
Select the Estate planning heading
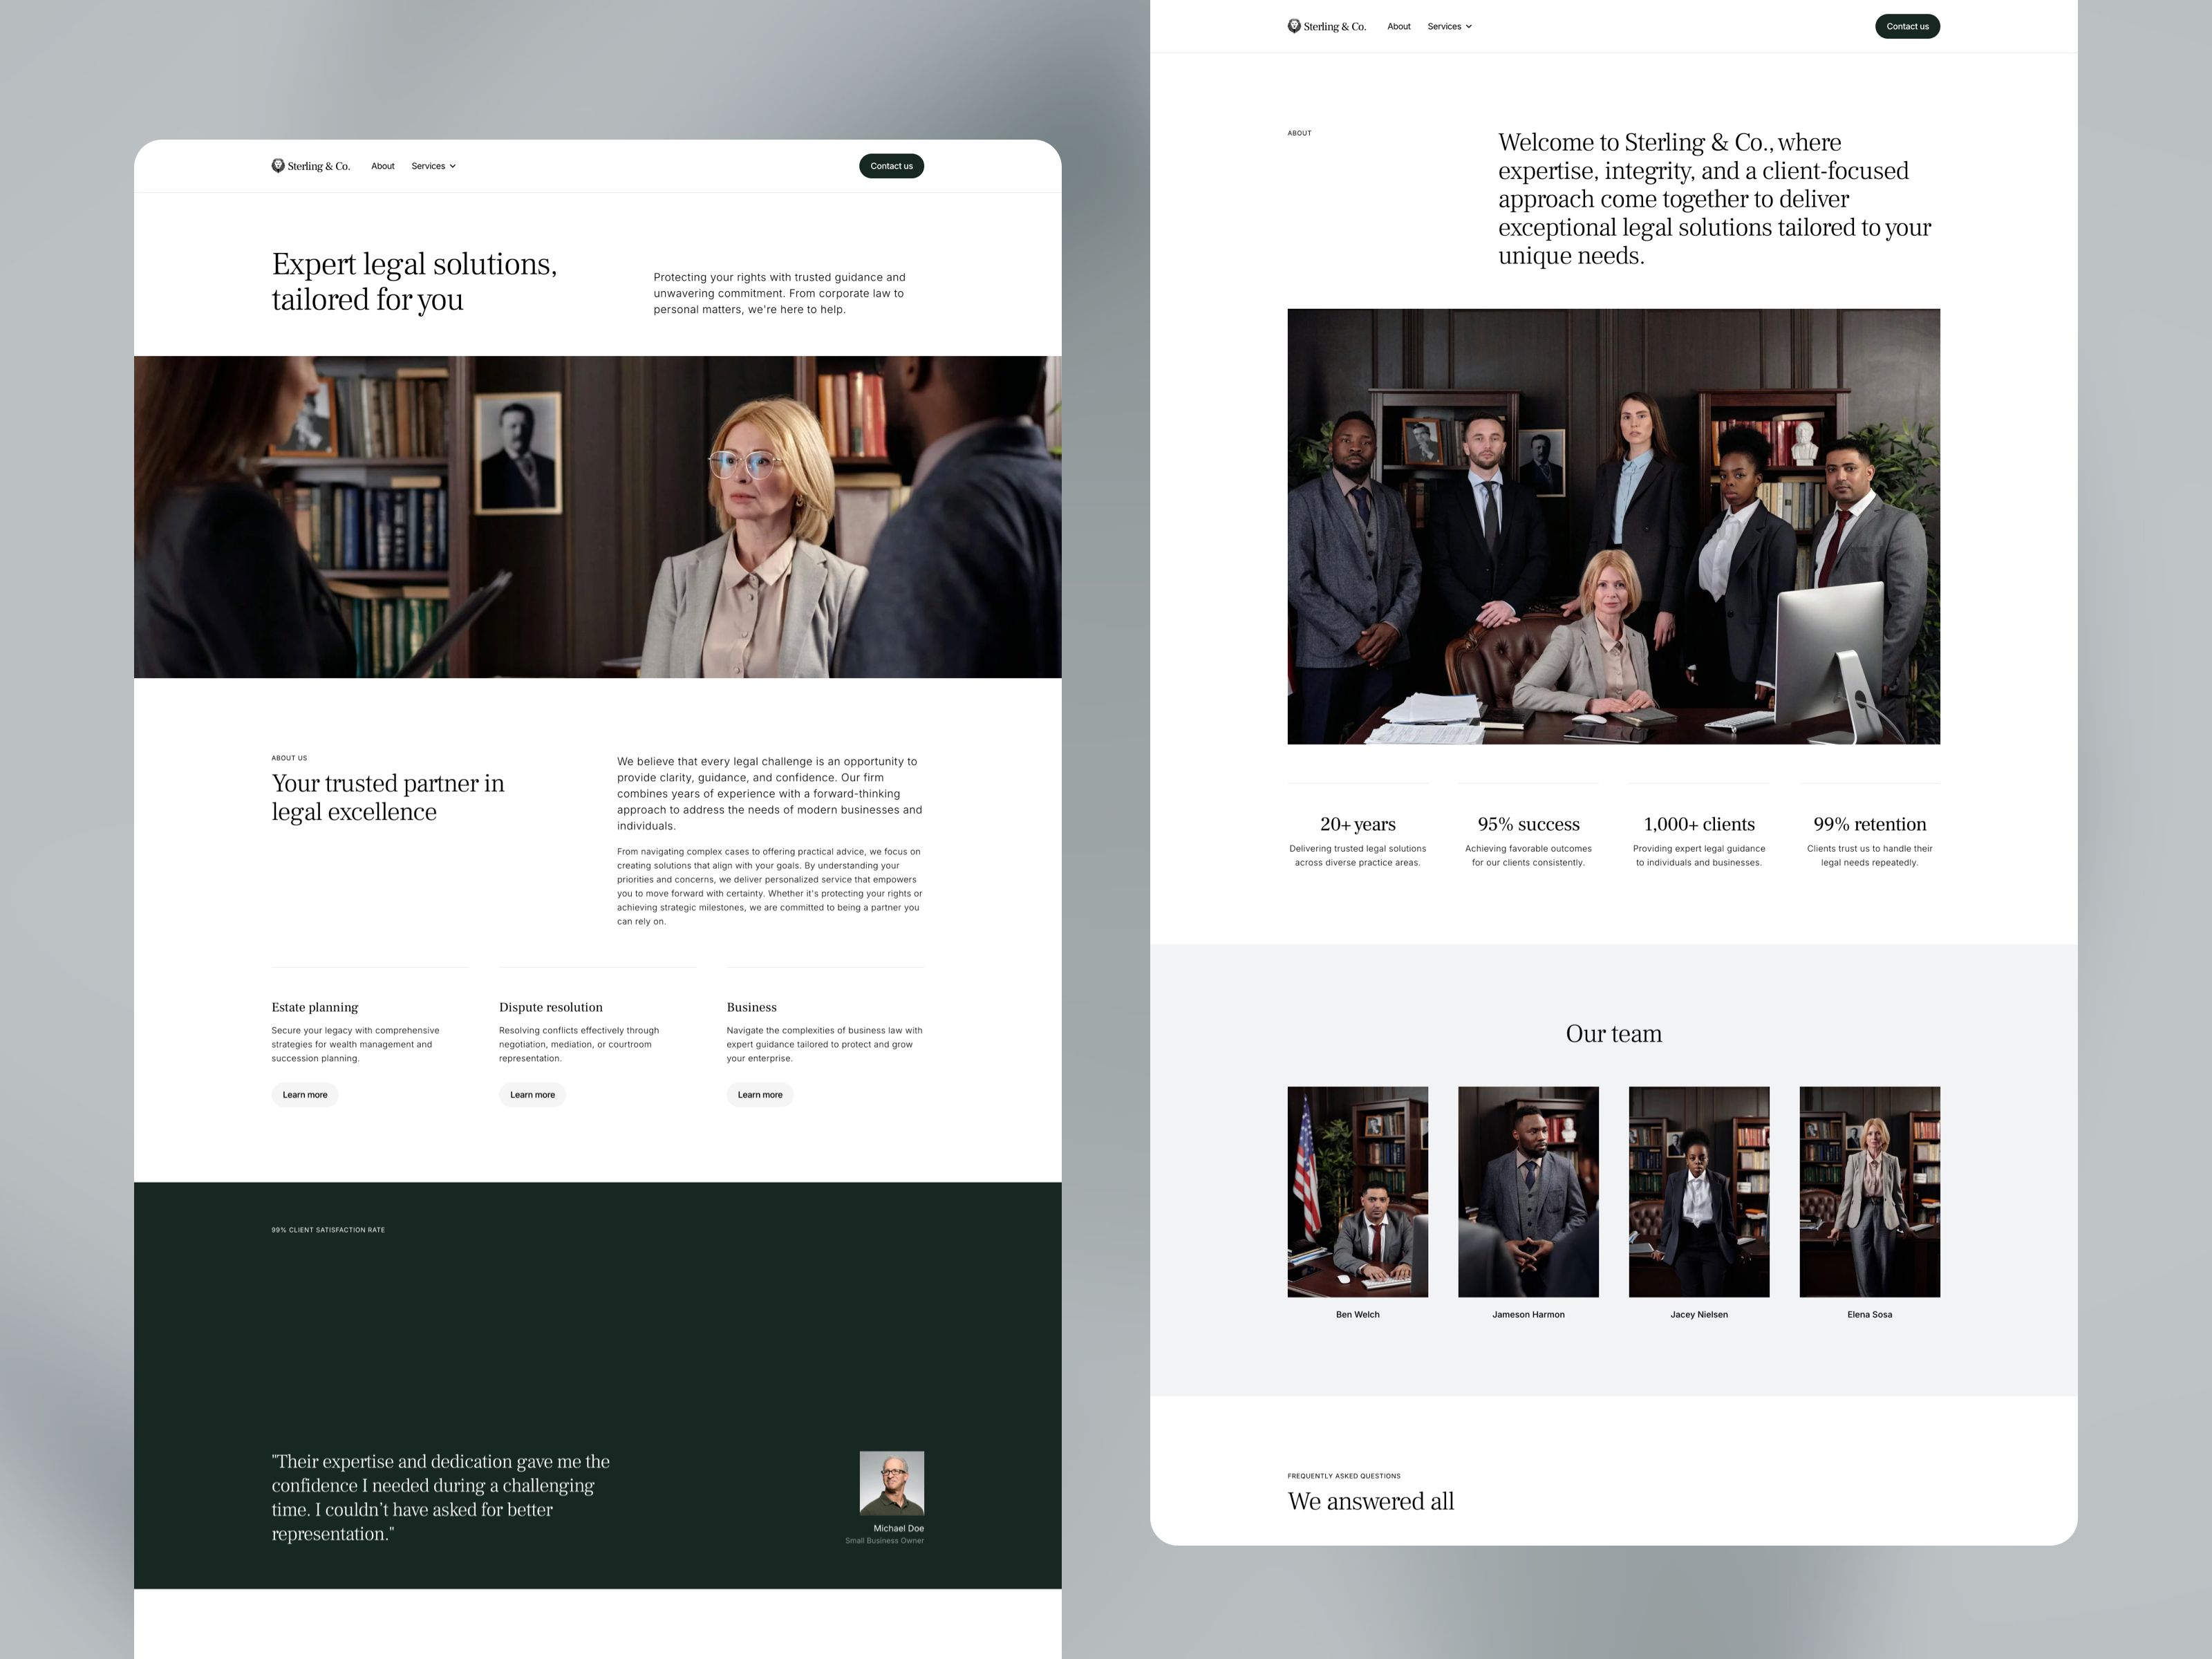[314, 1007]
